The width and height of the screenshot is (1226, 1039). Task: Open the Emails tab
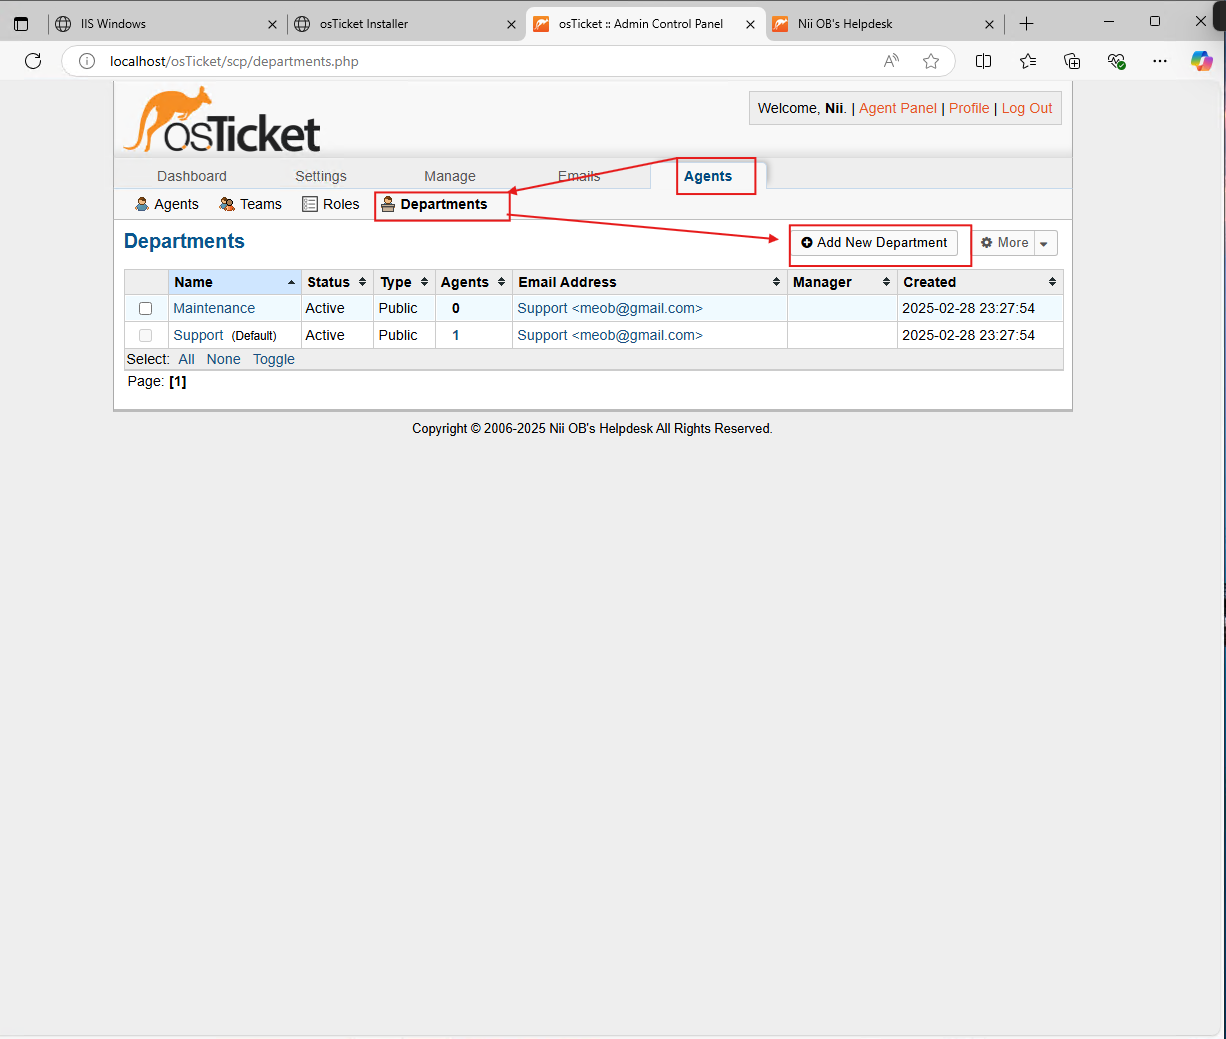pyautogui.click(x=579, y=175)
